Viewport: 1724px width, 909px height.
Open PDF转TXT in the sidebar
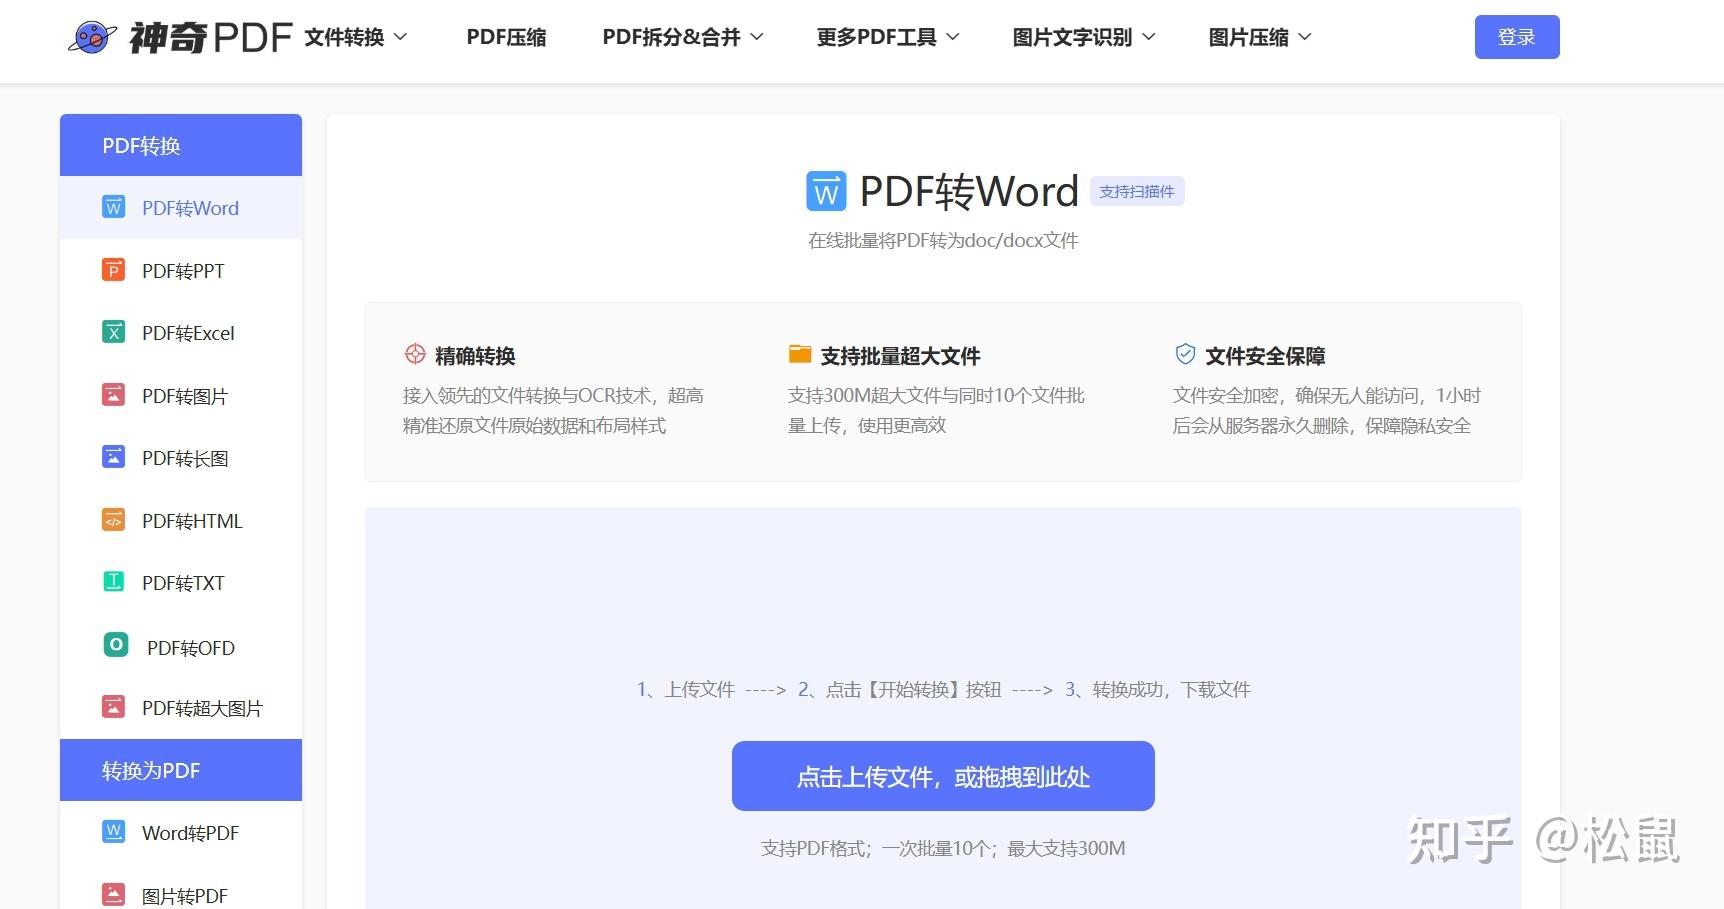click(x=181, y=583)
